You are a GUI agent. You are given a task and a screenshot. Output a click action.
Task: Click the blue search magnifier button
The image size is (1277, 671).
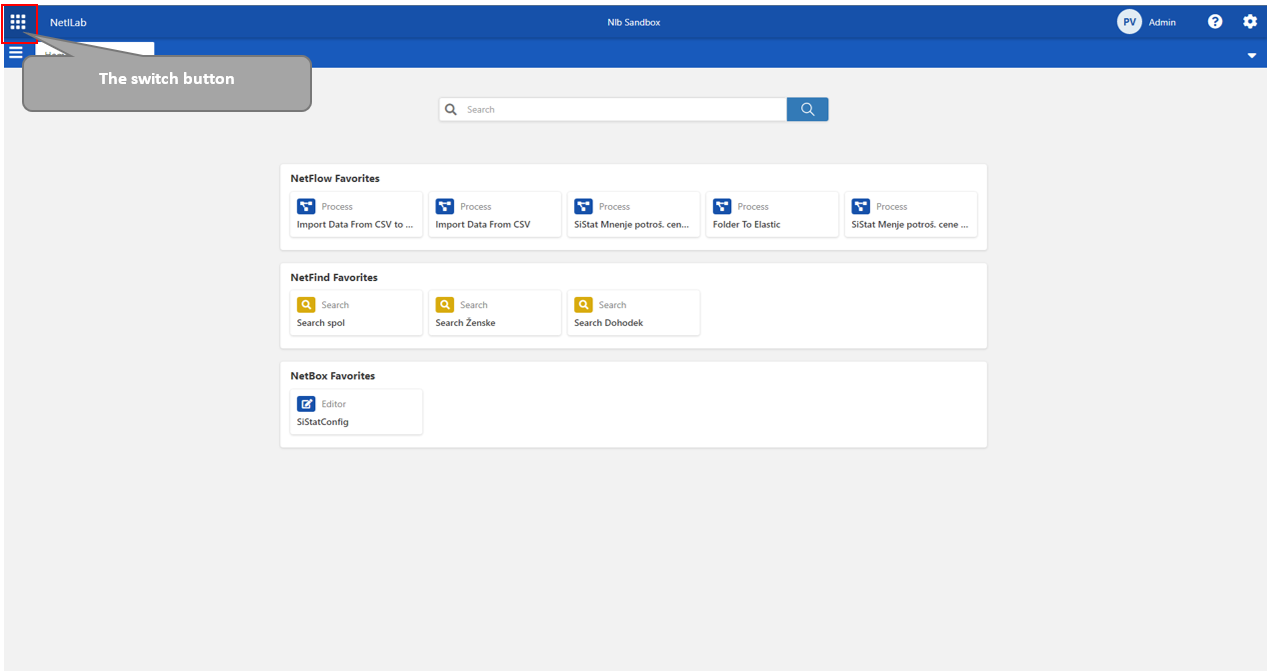[807, 109]
